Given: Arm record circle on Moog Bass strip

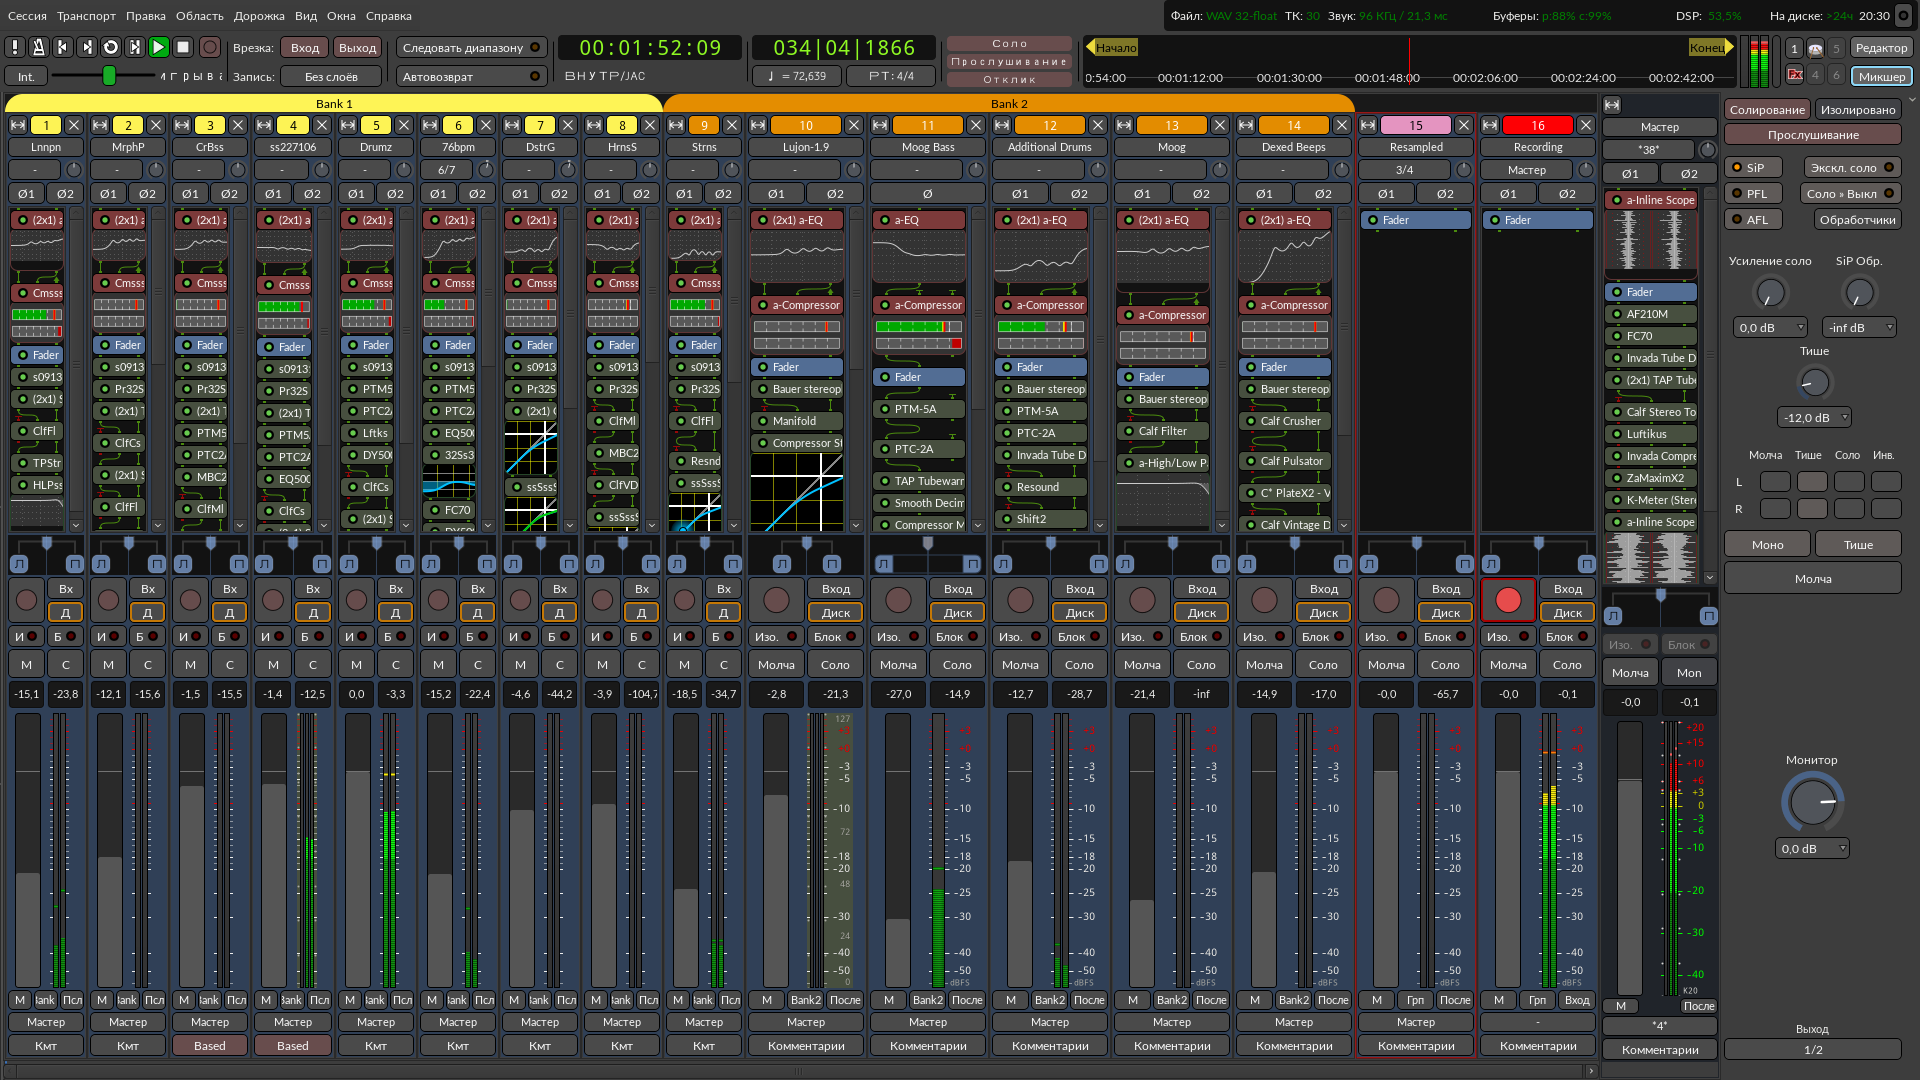Looking at the screenshot, I should (898, 600).
